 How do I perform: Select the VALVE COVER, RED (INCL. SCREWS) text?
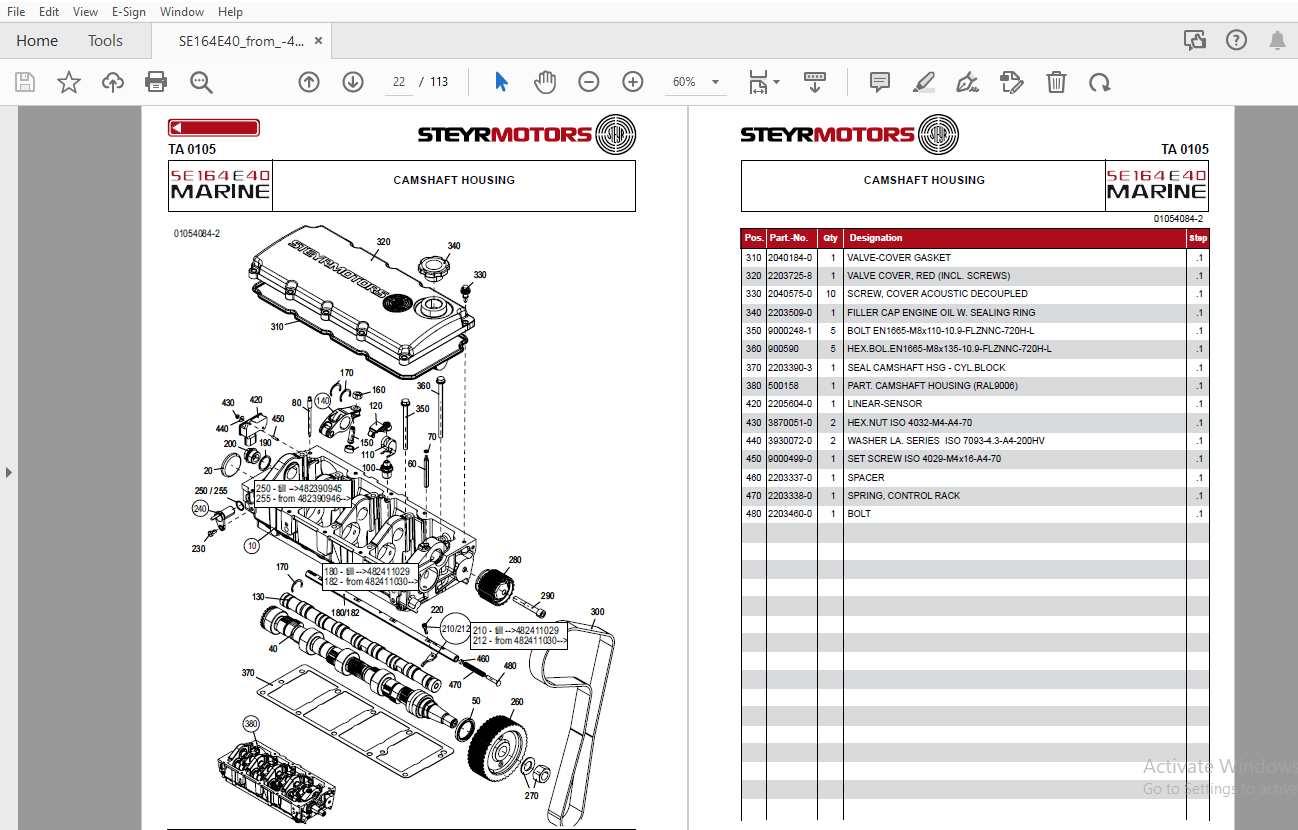[x=928, y=276]
